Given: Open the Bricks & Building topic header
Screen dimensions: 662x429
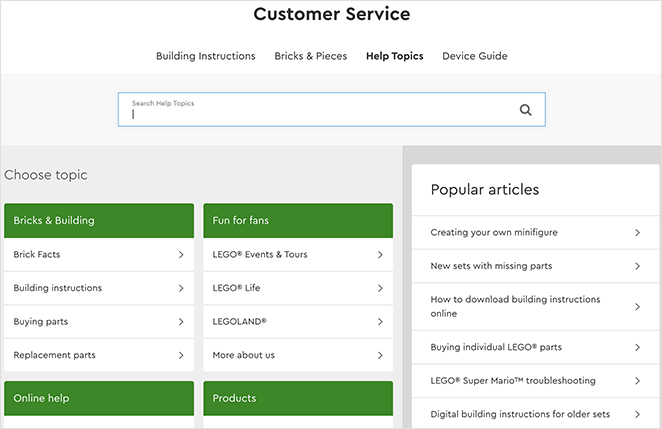Looking at the screenshot, I should [x=99, y=220].
